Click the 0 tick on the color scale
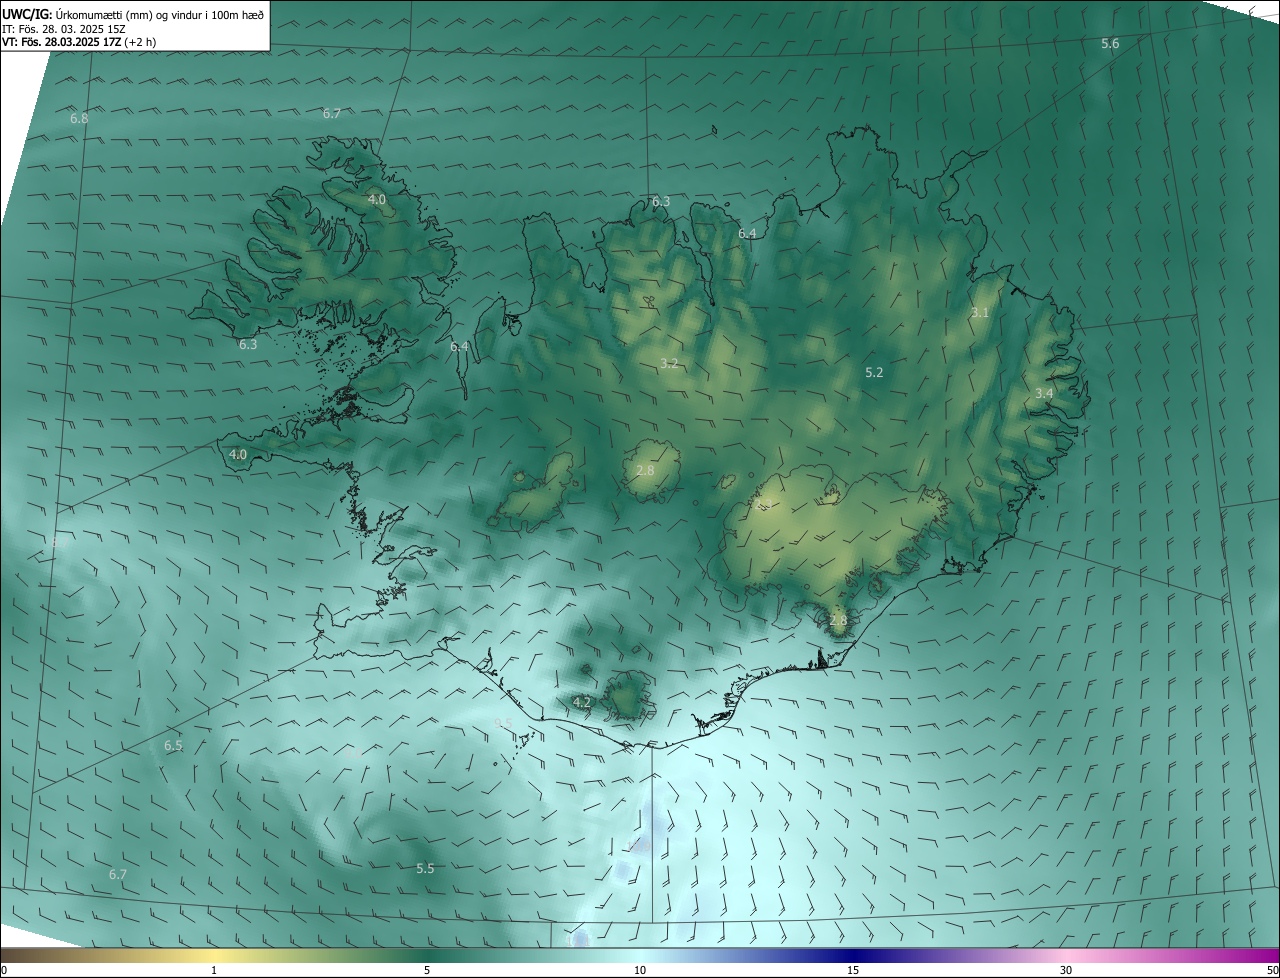 click(x=4, y=970)
